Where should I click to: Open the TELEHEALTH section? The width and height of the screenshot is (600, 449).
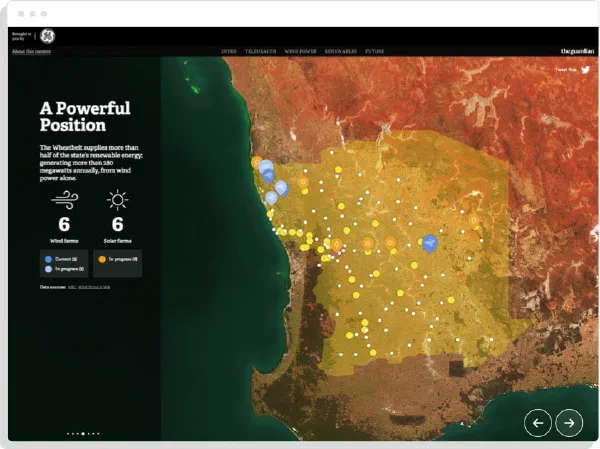coord(260,51)
